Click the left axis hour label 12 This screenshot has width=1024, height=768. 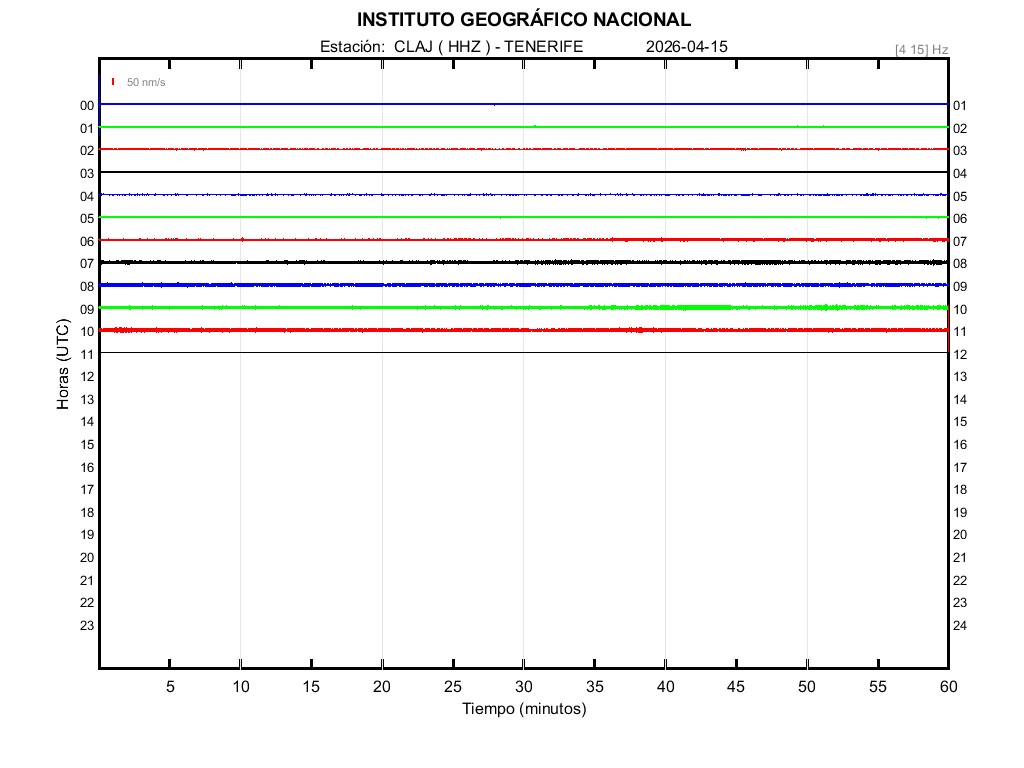pyautogui.click(x=87, y=377)
